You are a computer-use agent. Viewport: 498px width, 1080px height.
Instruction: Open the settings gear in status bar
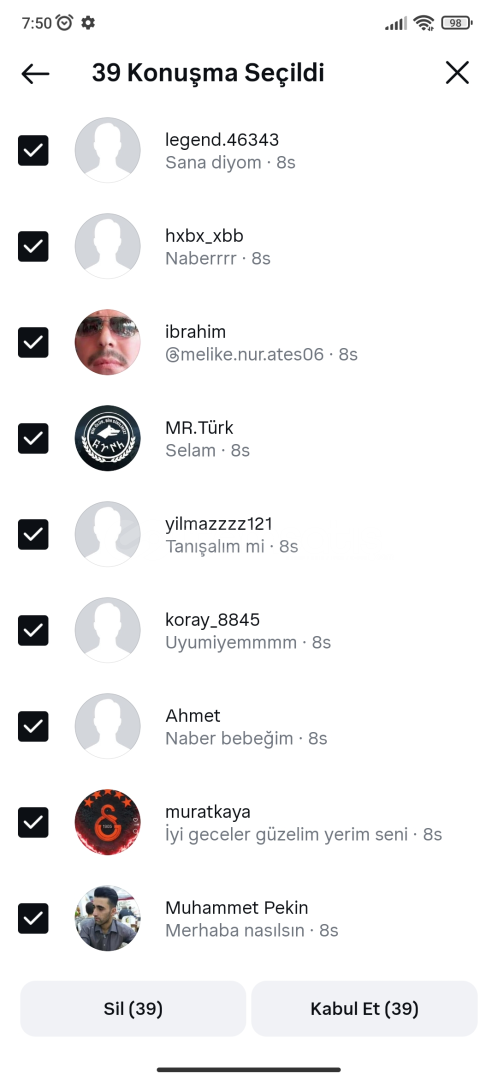point(87,23)
